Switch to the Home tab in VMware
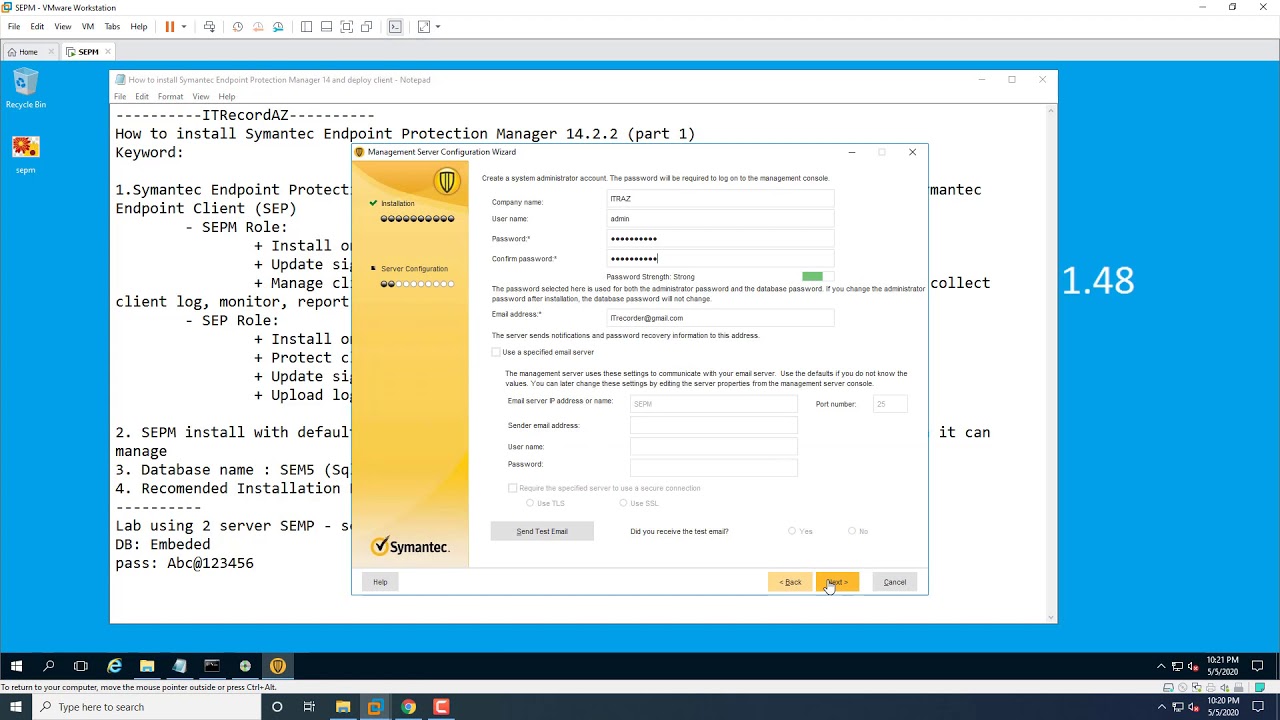1280x720 pixels. click(28, 52)
